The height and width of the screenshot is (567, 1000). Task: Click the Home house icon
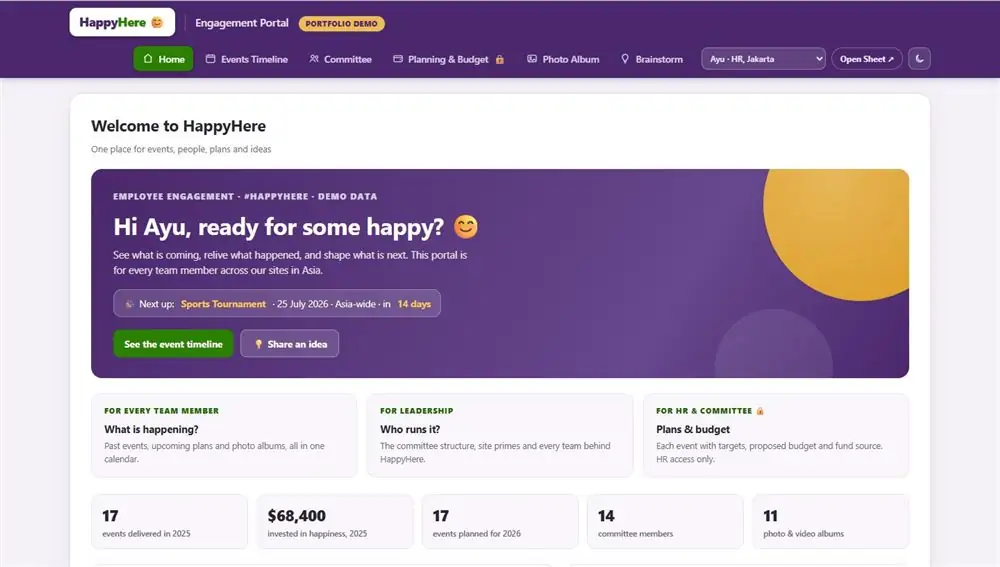148,59
